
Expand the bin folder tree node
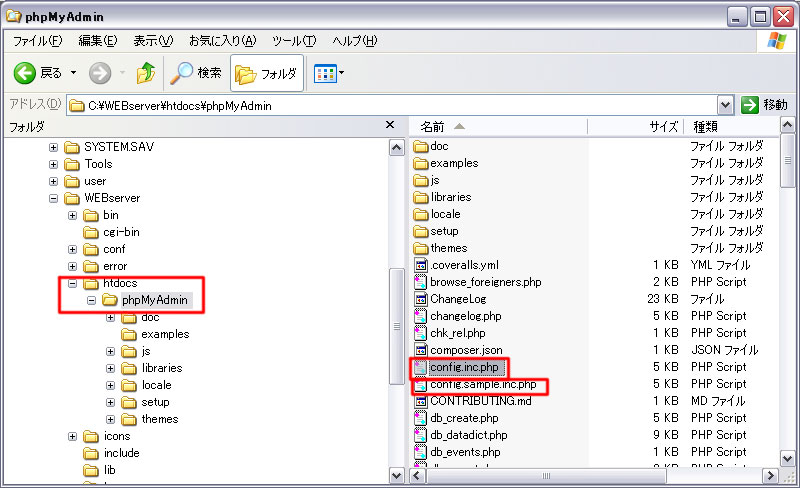point(72,215)
